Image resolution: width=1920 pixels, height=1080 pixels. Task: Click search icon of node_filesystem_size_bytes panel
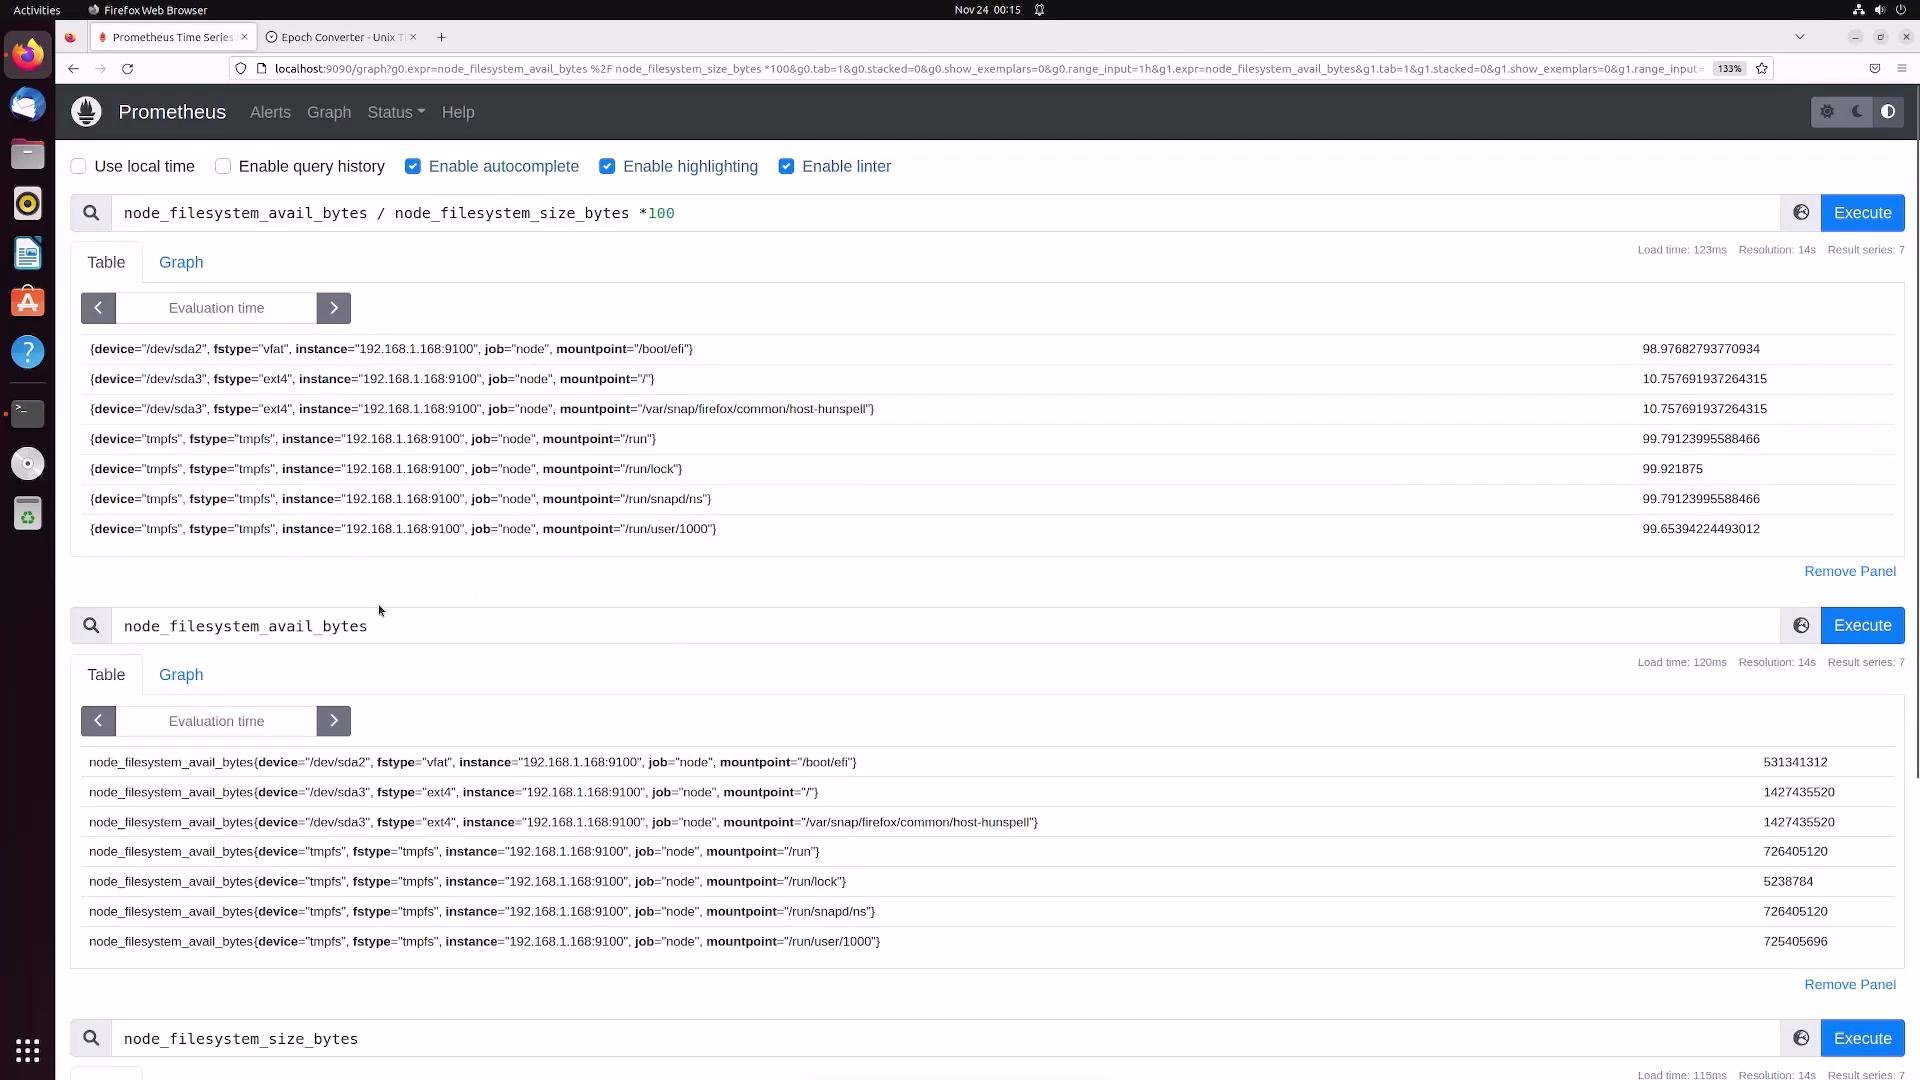pos(91,1039)
